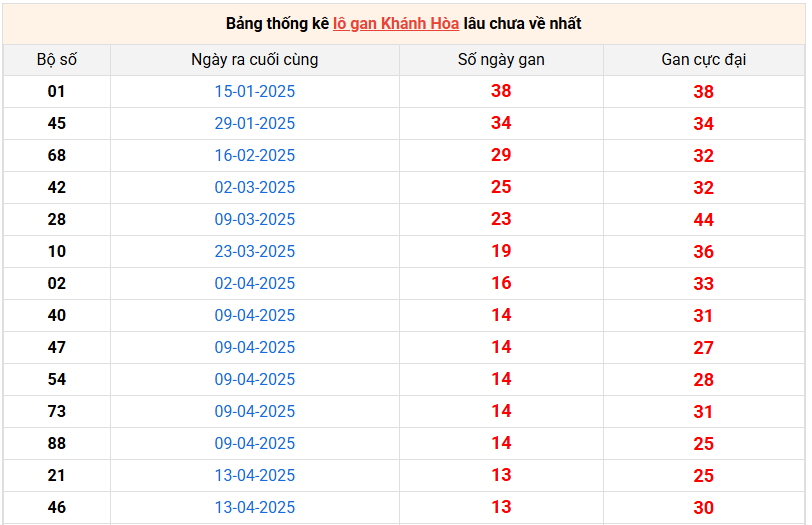
Task: Click the date 02-03-2025 for number 42
Action: [x=255, y=187]
